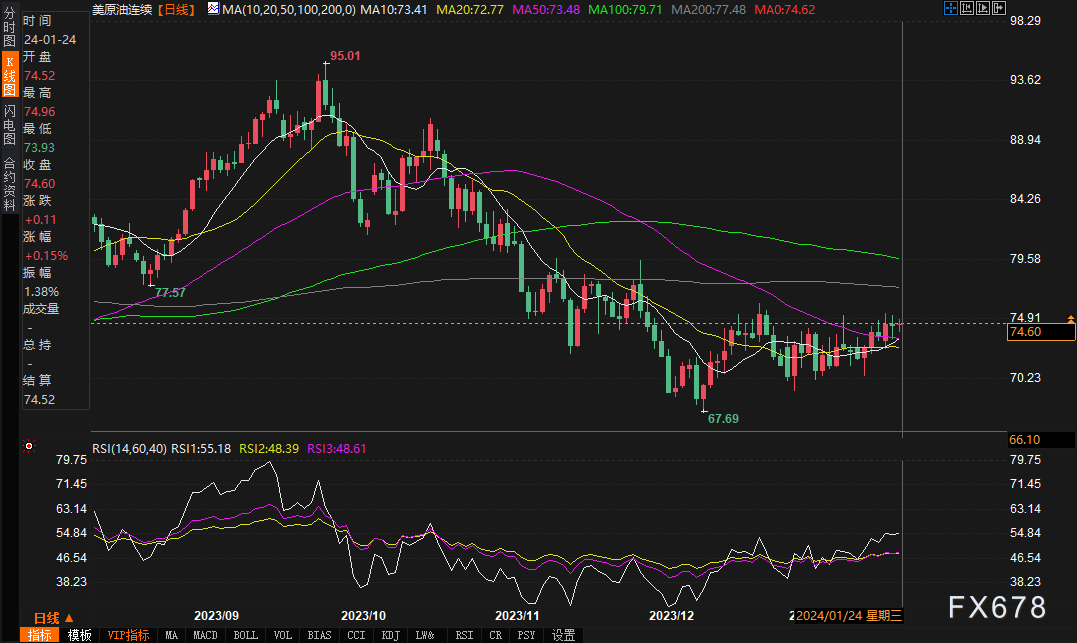Show the CCI indicator
Screen dimensions: 1077x643
(356, 635)
